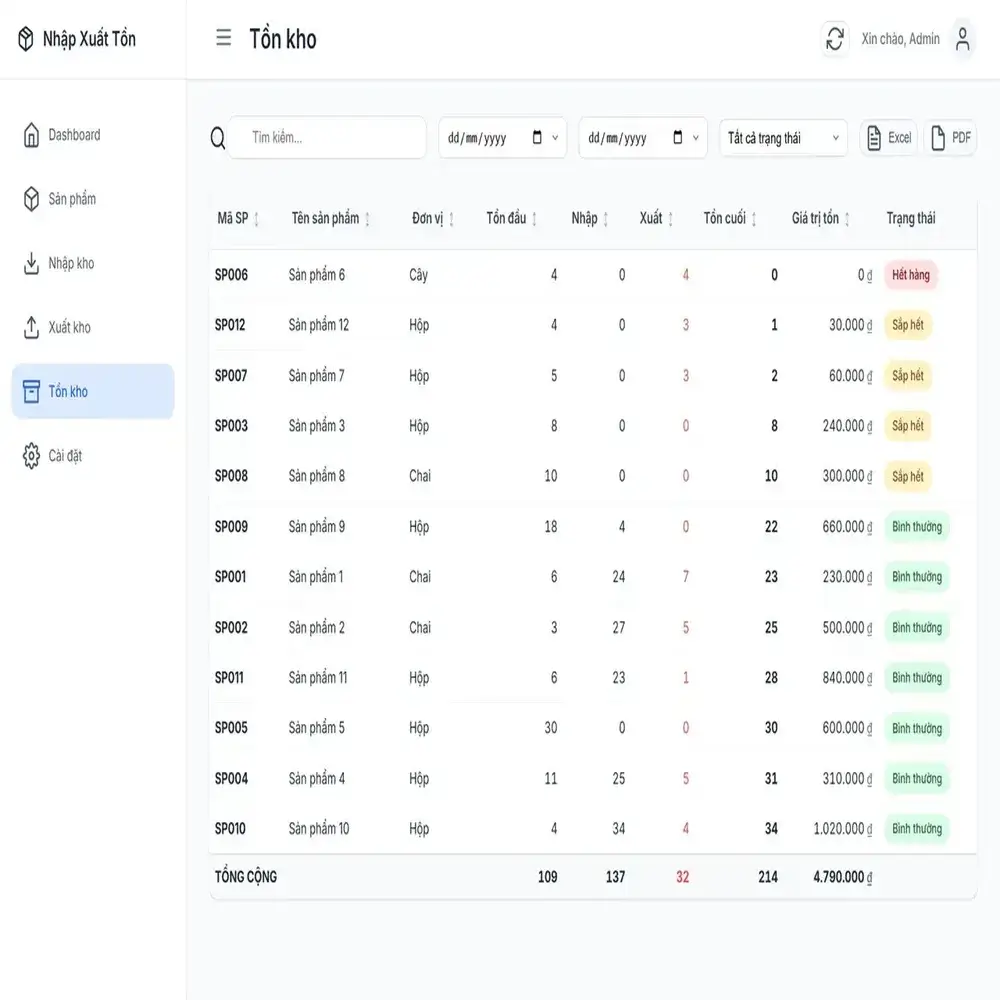This screenshot has width=1000, height=1000.
Task: Open calendar picker in first date field
Action: [537, 138]
